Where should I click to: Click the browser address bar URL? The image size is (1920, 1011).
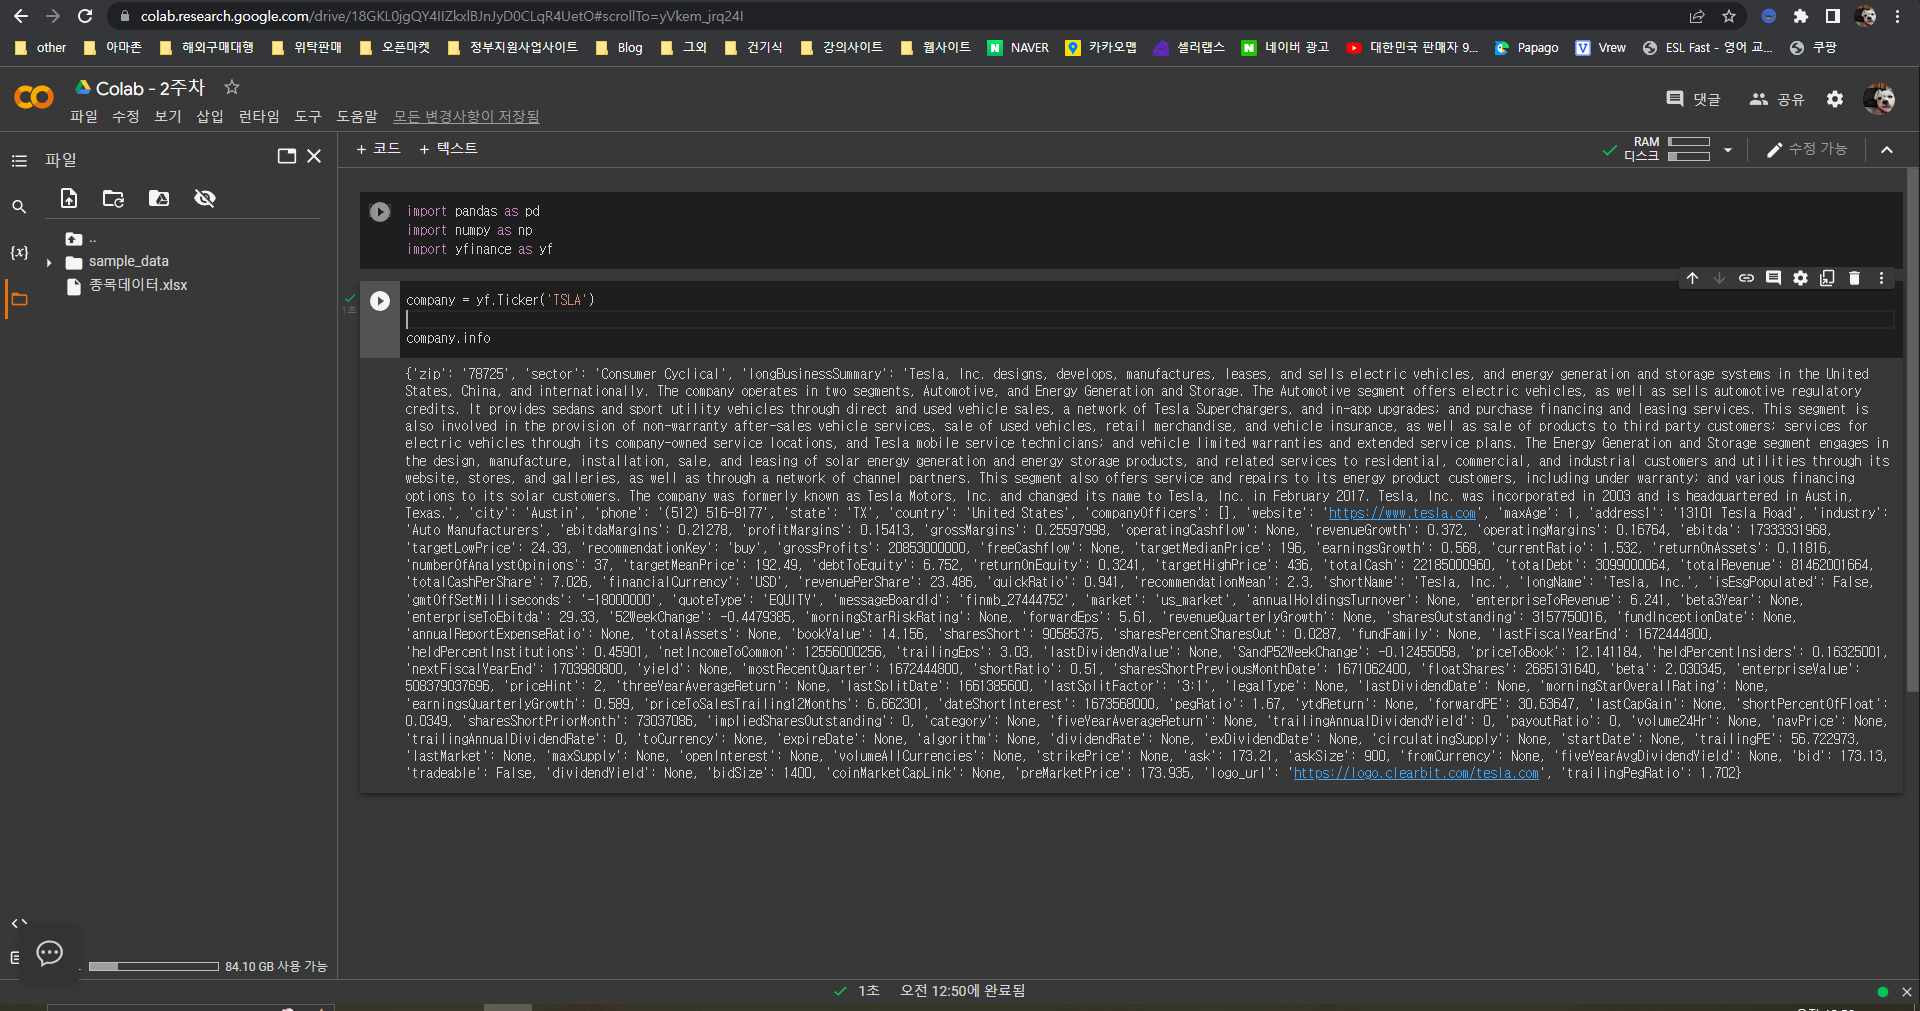point(441,16)
